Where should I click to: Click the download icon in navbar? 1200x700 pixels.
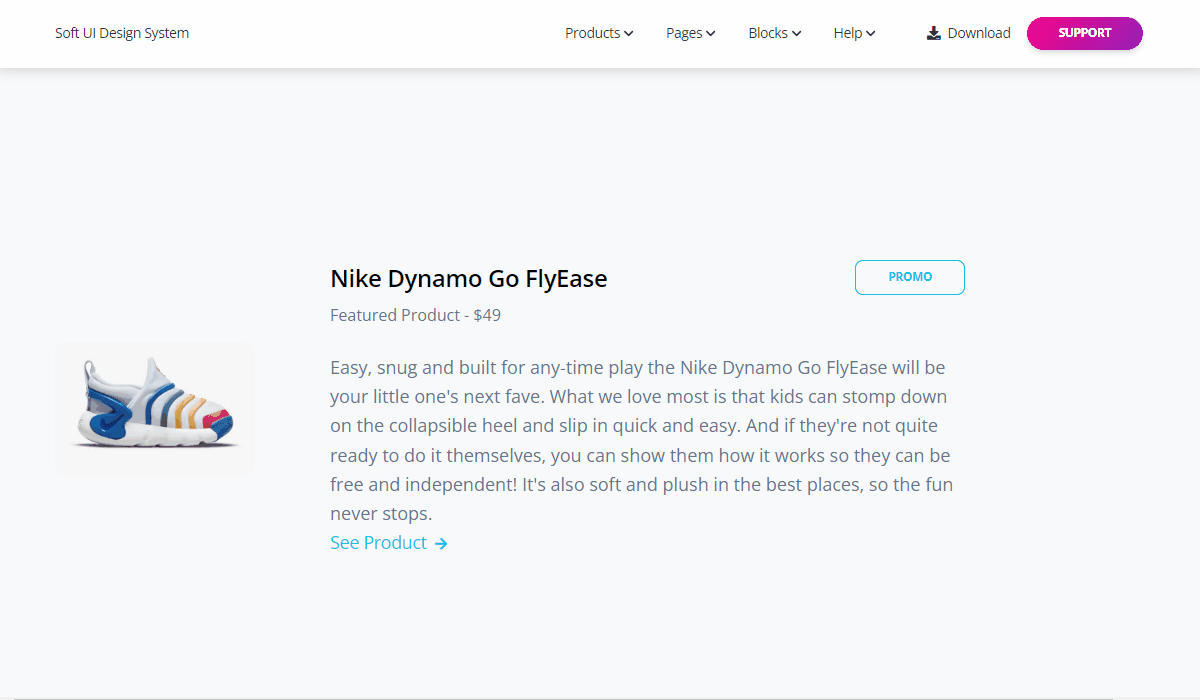(x=934, y=33)
